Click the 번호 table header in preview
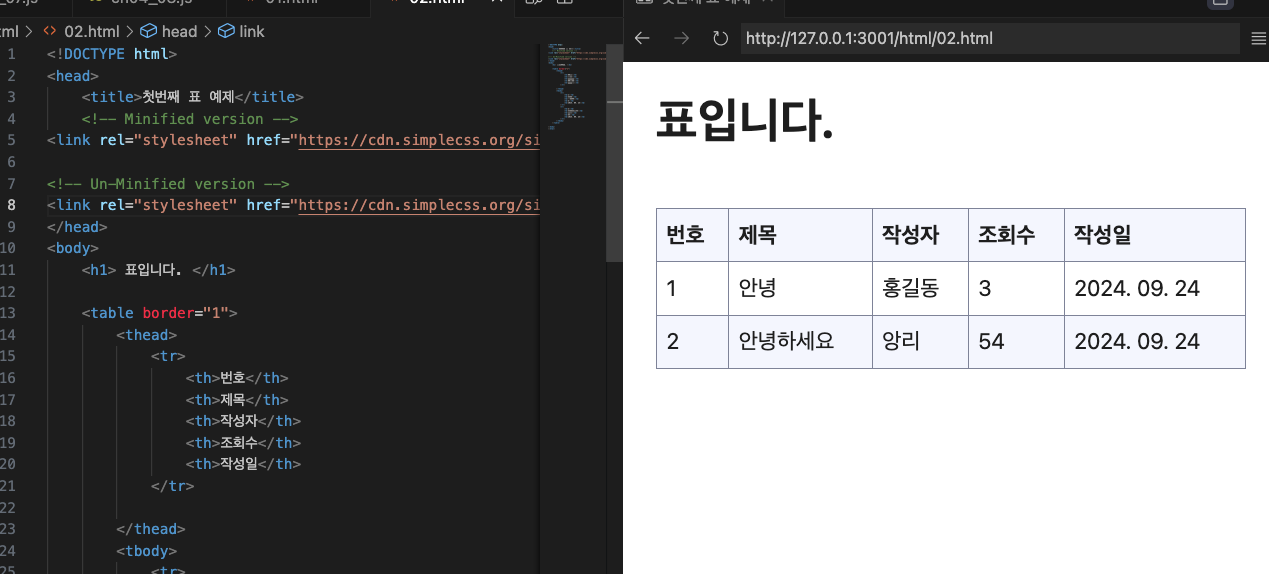Viewport: 1269px width, 574px height. click(x=692, y=235)
